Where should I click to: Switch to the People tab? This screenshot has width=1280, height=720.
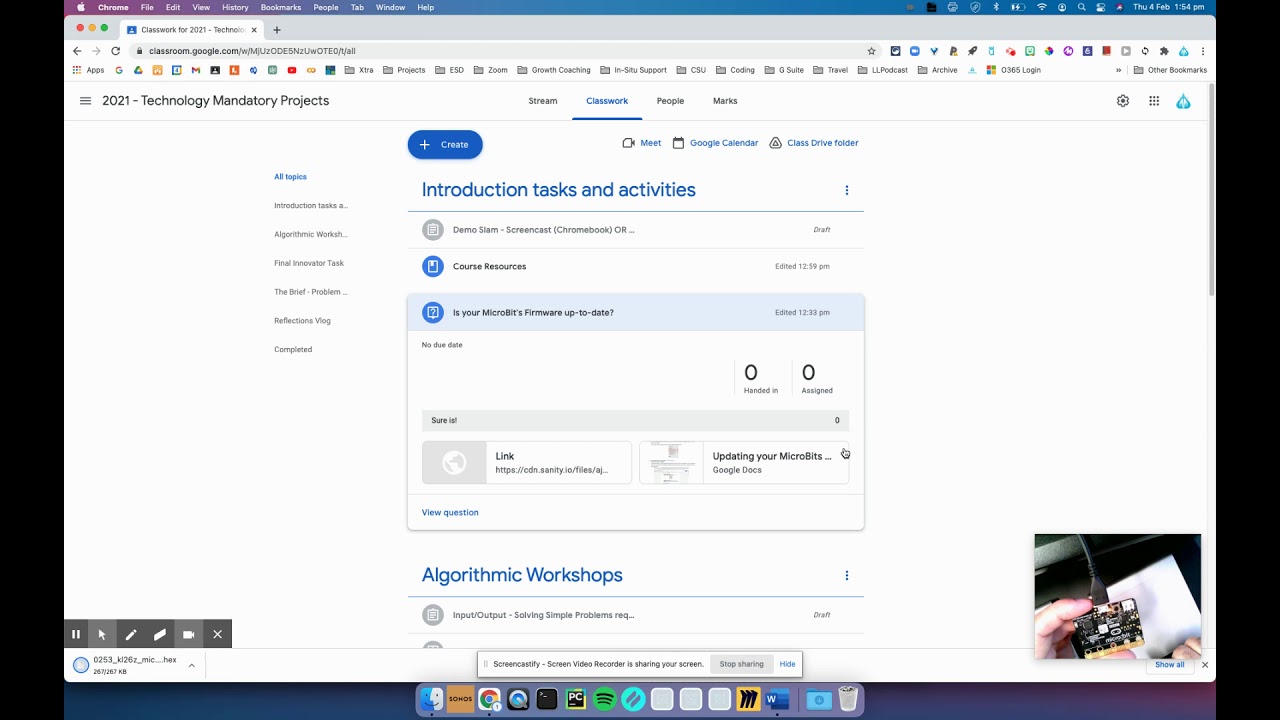point(670,101)
